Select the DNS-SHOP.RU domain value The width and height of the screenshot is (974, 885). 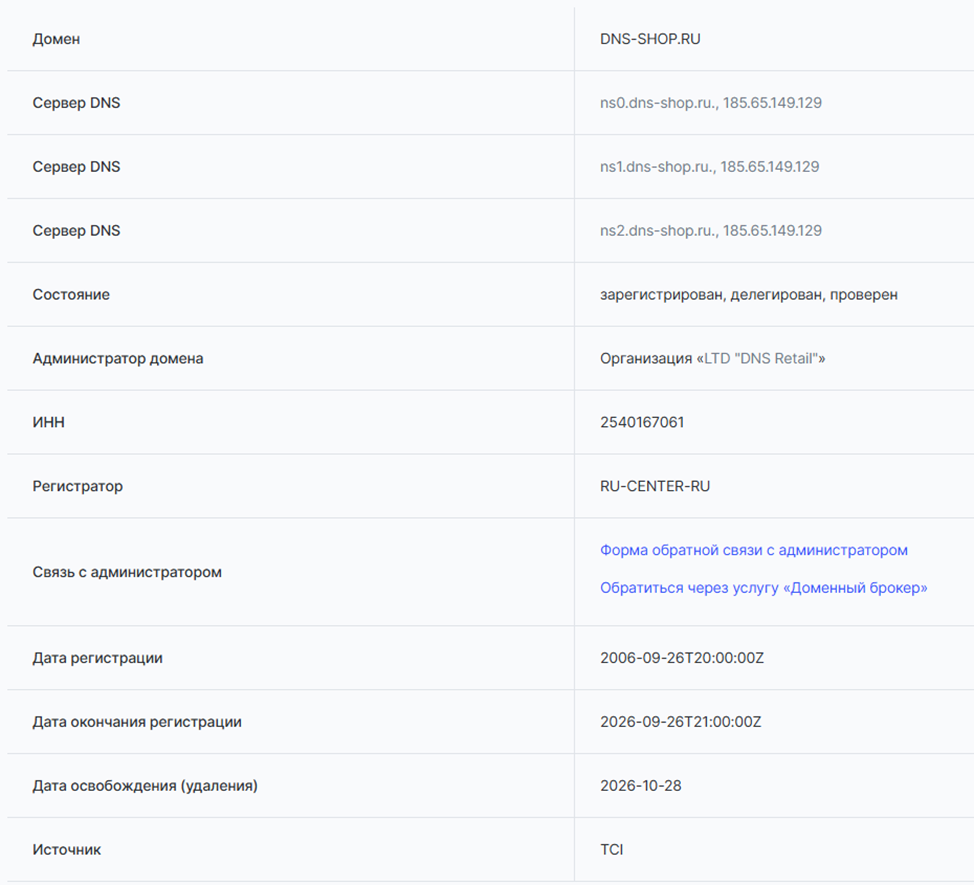650,39
